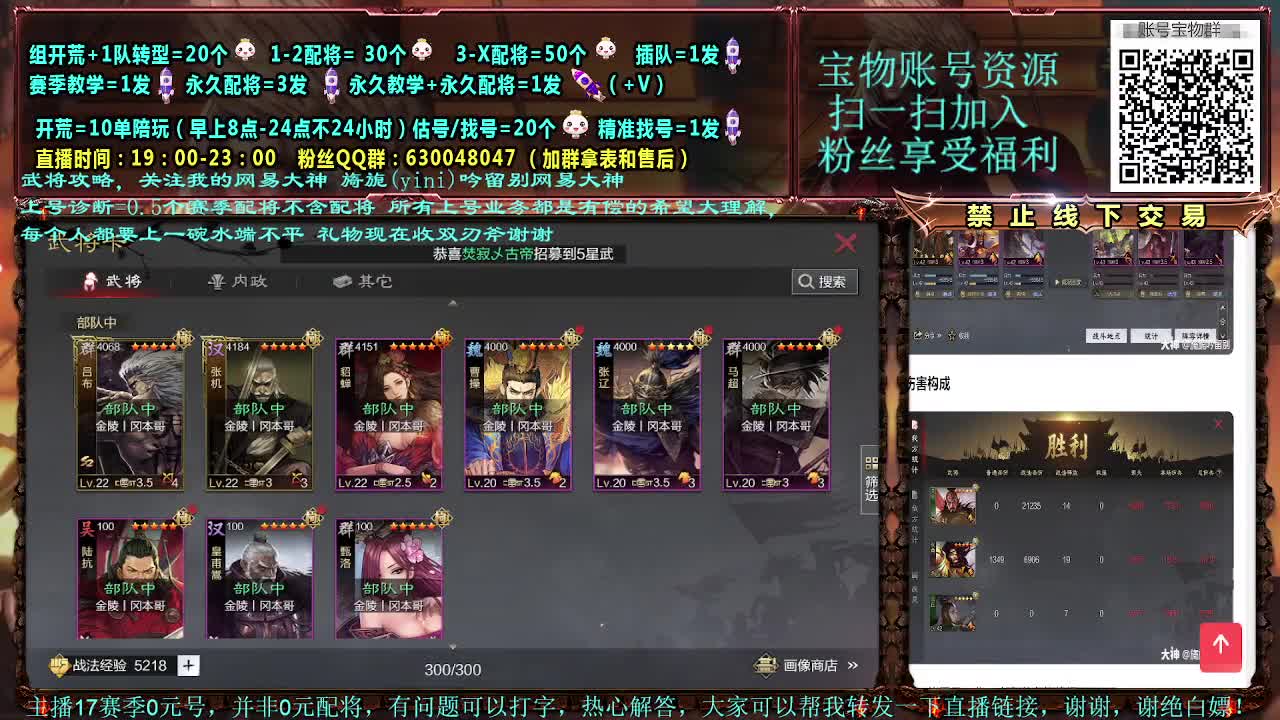Image resolution: width=1280 pixels, height=720 pixels.
Task: Open the 画像商店 portrait shop
Action: pos(808,665)
